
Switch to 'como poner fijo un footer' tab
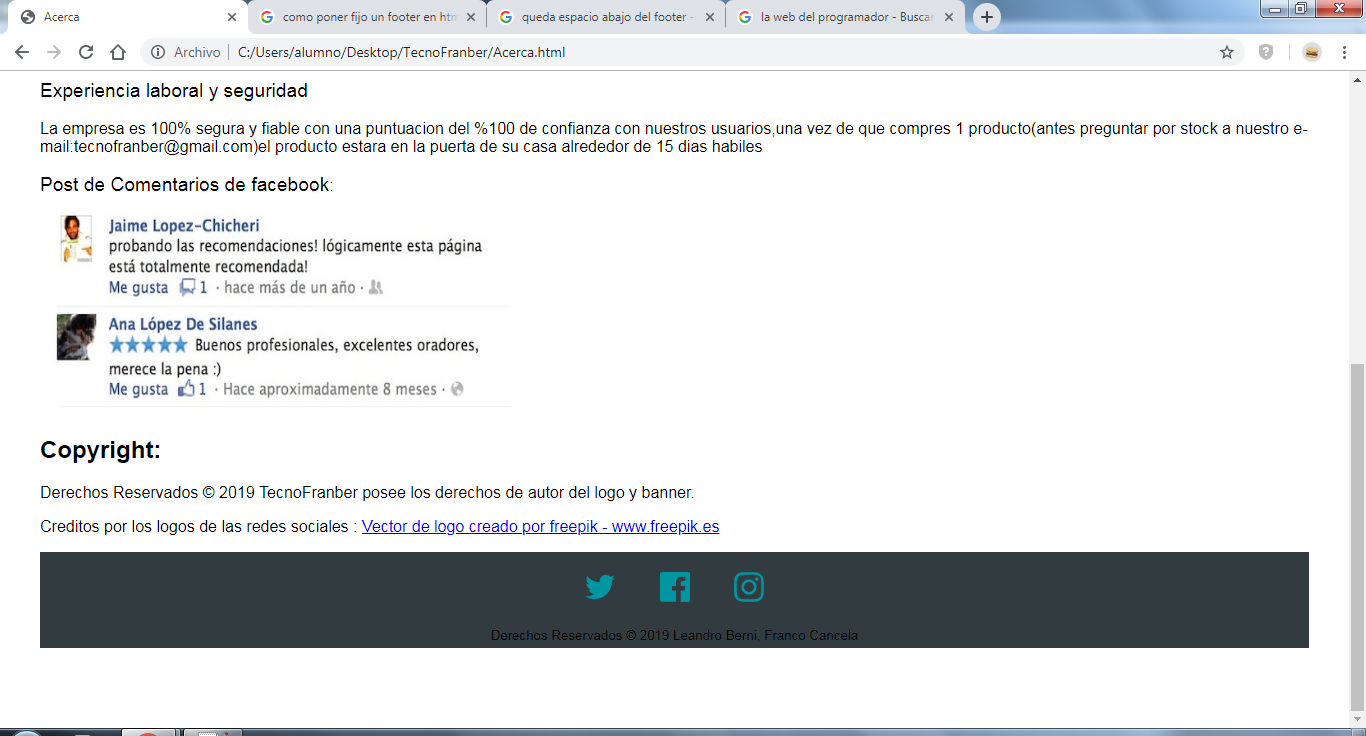pyautogui.click(x=367, y=17)
